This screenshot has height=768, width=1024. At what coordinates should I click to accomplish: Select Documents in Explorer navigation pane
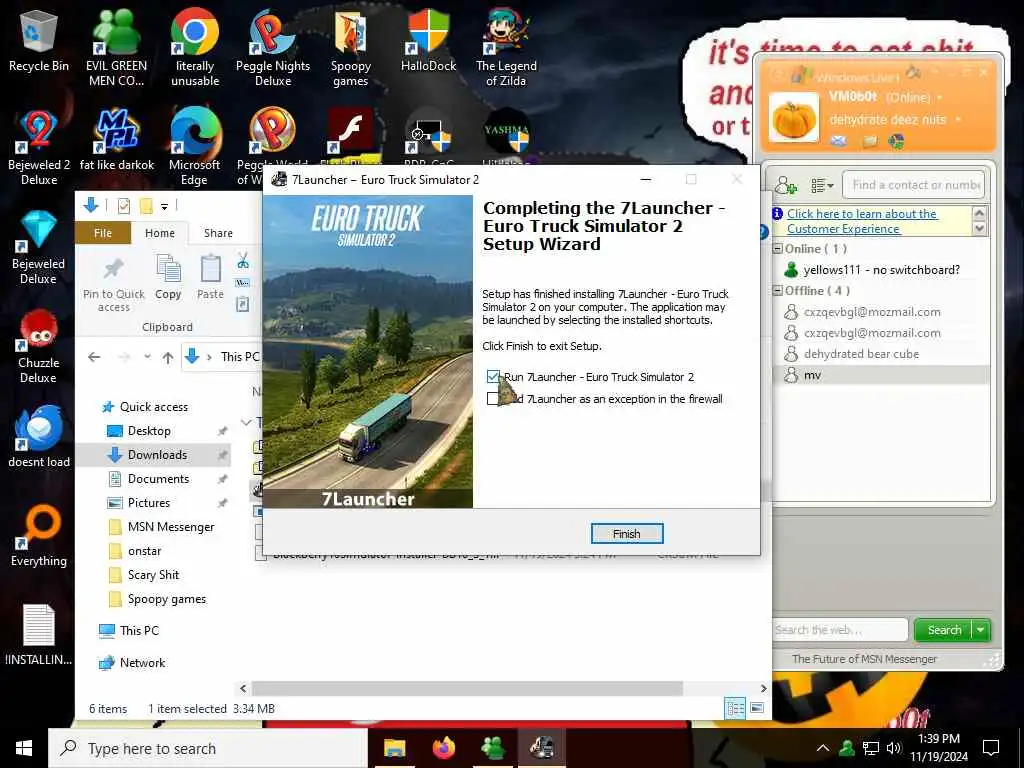pos(158,479)
